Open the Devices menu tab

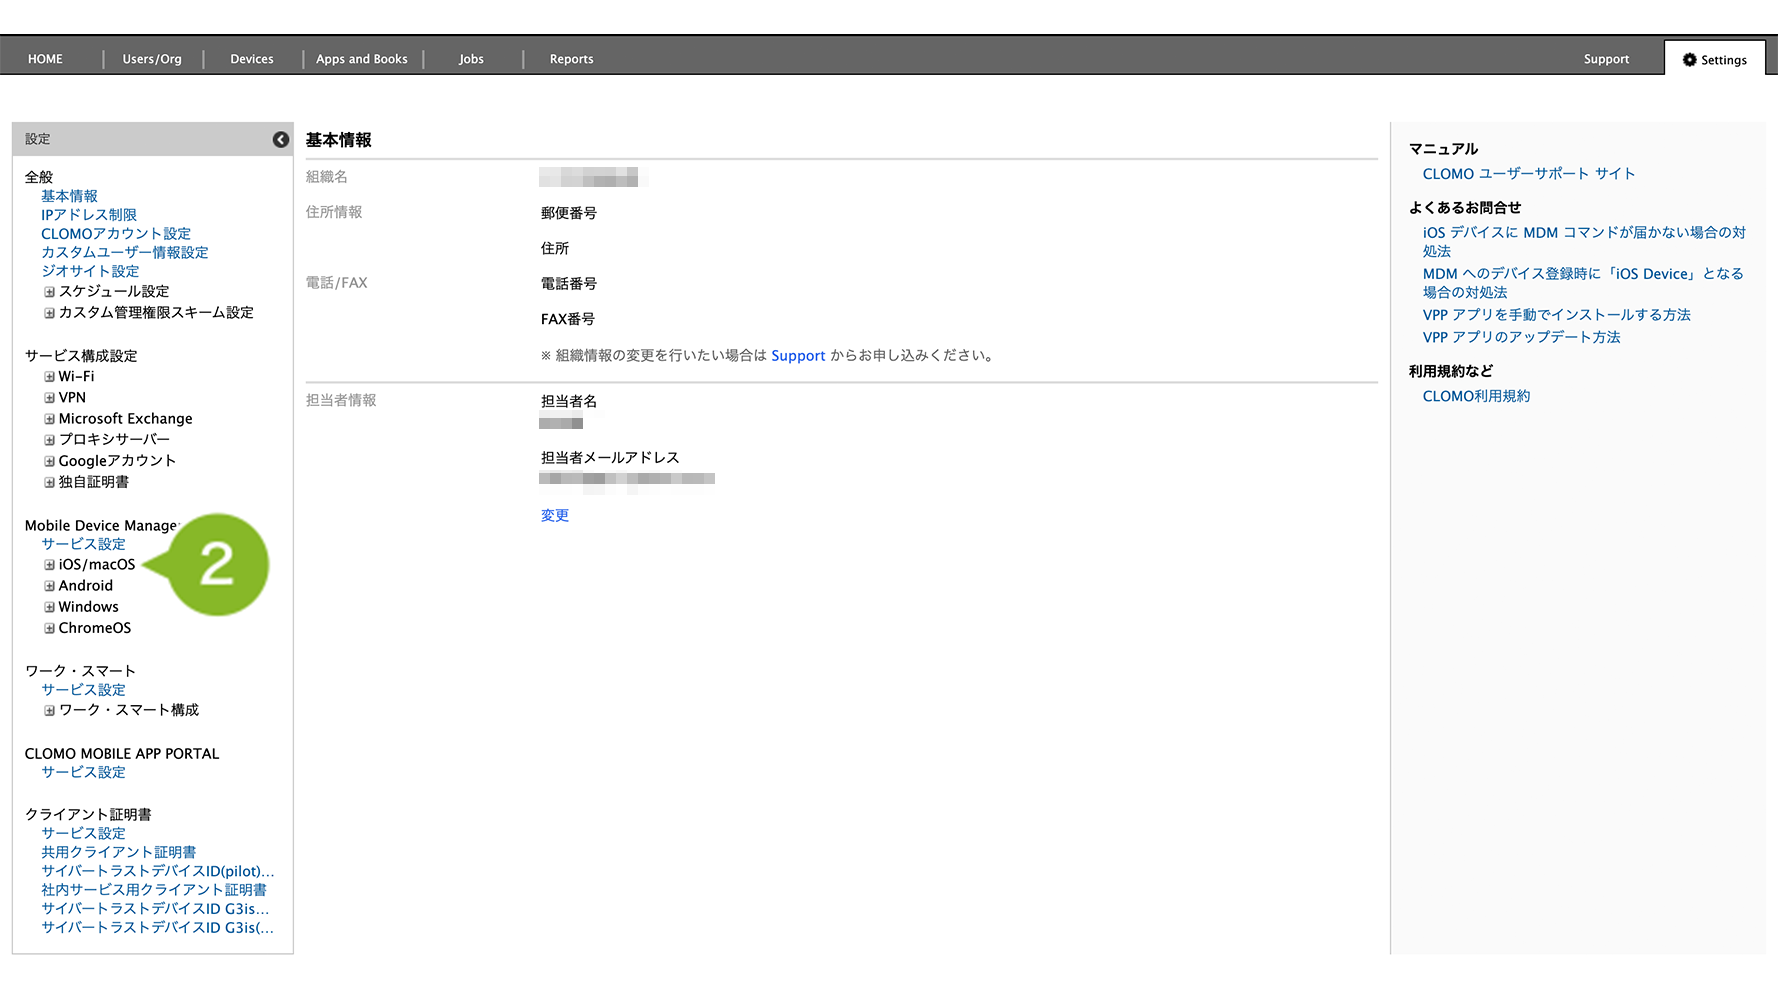point(252,59)
